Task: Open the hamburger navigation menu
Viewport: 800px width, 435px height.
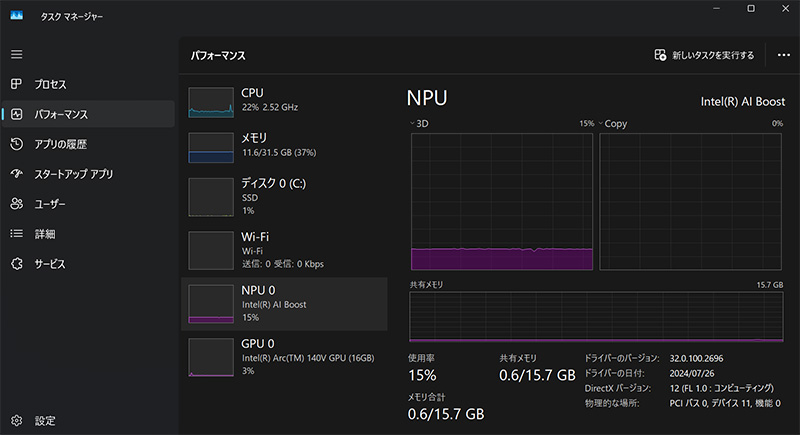Action: pyautogui.click(x=16, y=54)
